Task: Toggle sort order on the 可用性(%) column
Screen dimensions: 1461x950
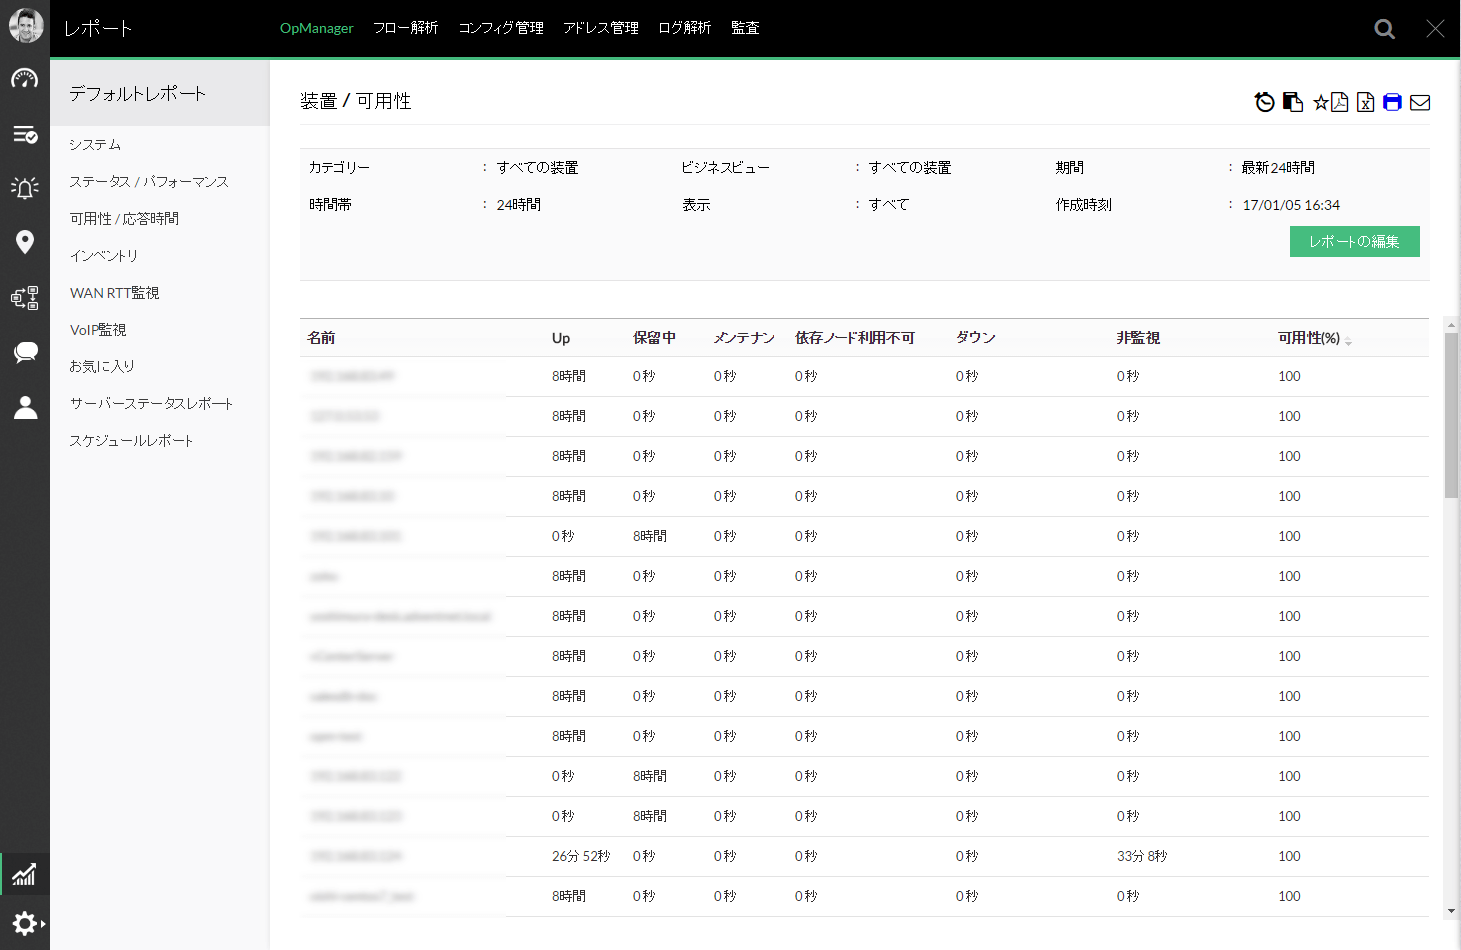Action: [1348, 340]
